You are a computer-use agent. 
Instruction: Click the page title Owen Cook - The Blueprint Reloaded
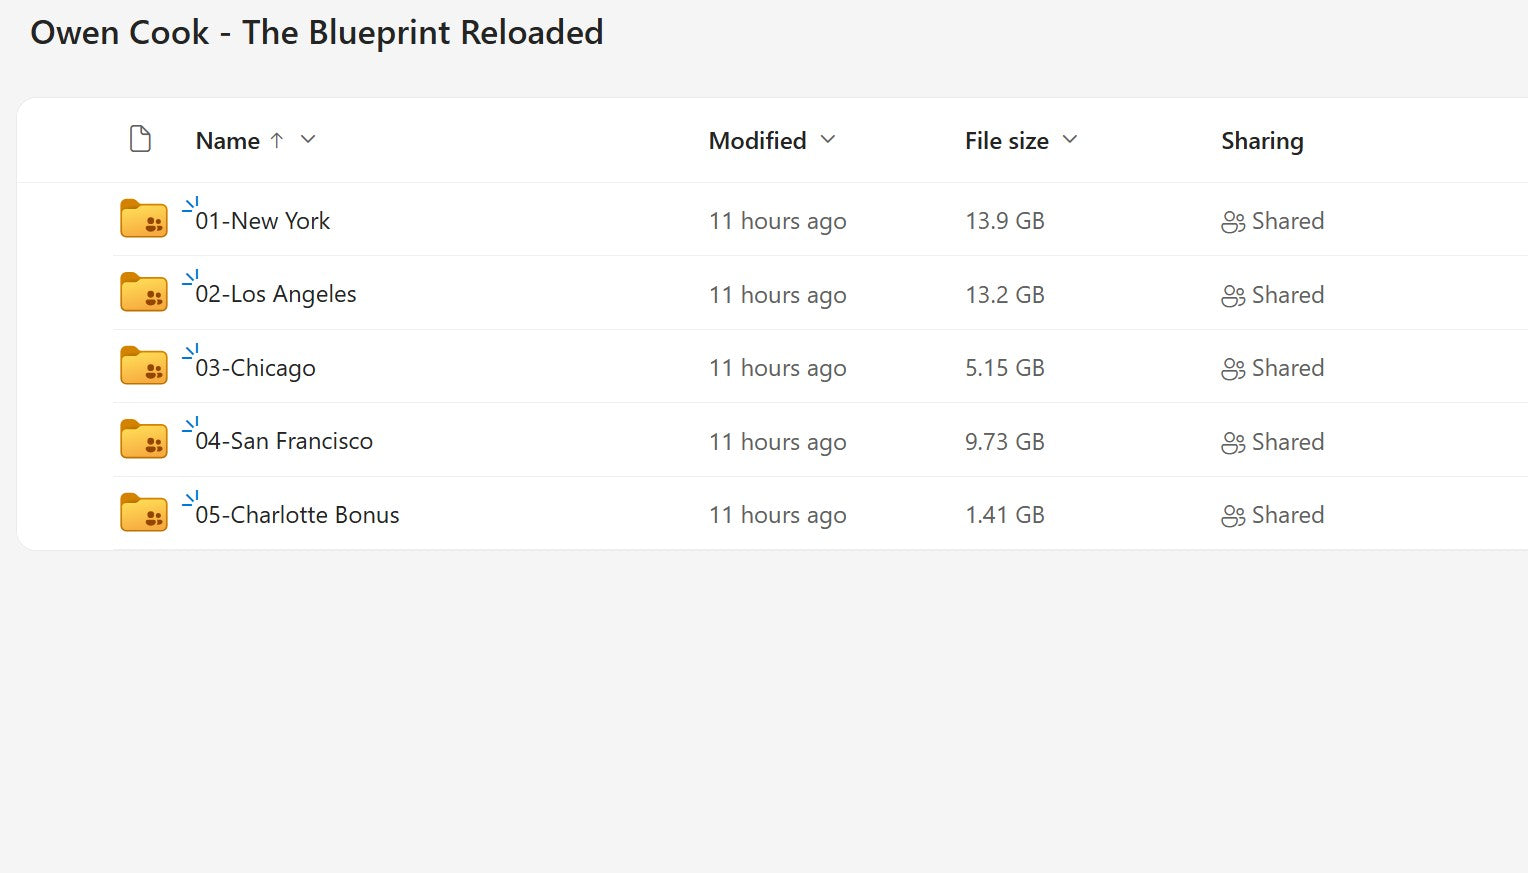point(318,32)
